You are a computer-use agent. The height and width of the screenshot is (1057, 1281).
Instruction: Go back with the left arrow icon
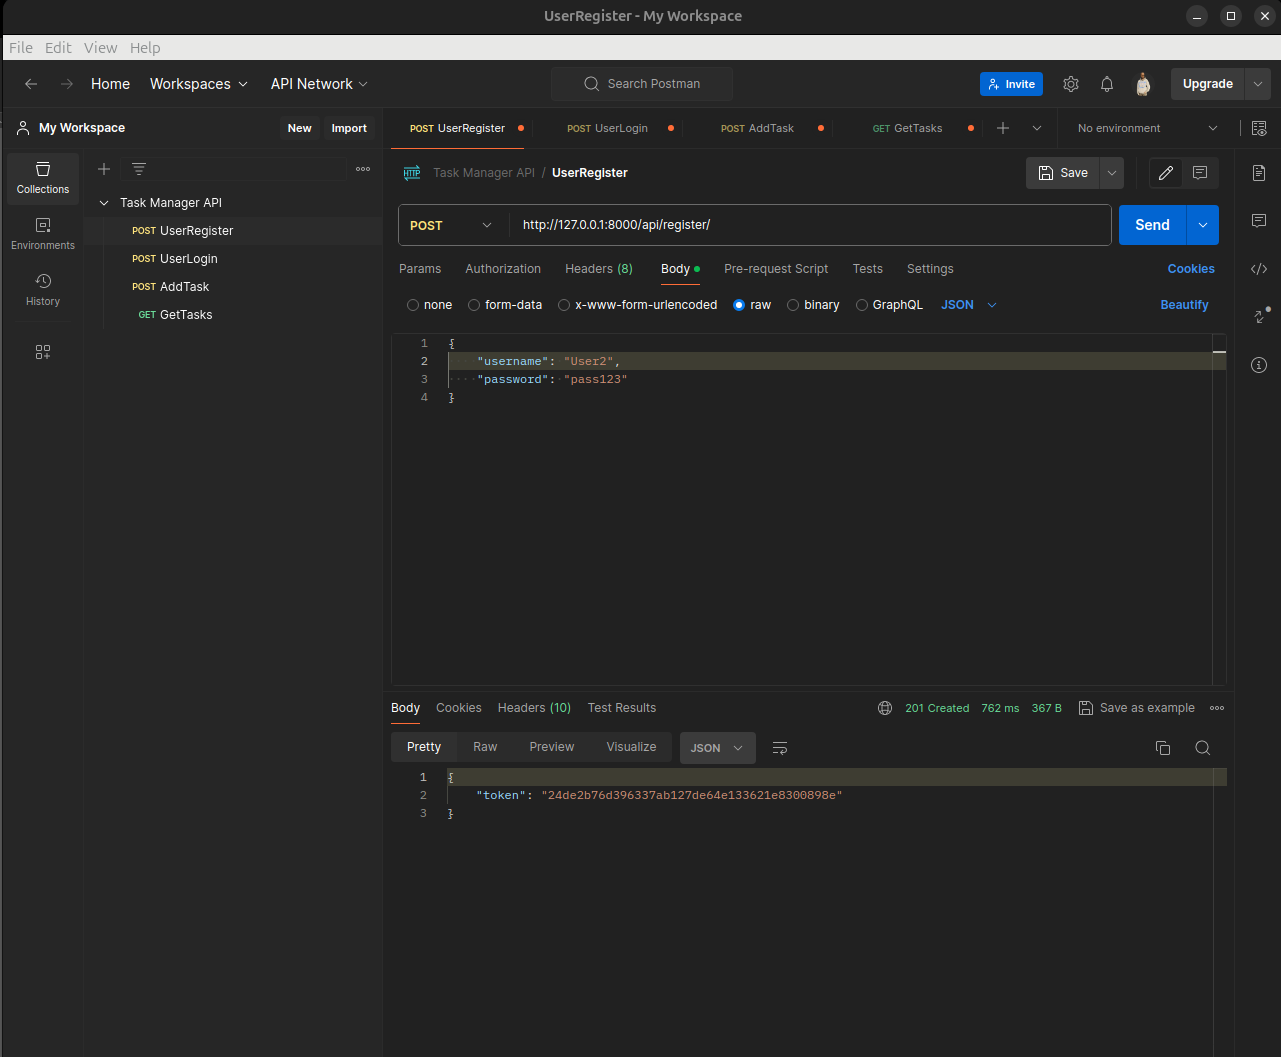31,84
